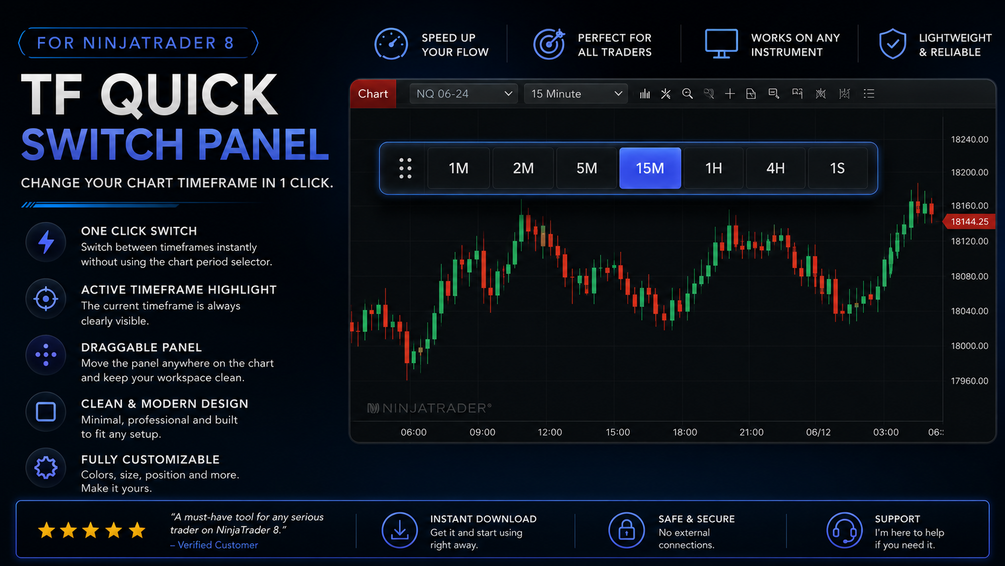Click the ONE CLICK SWITCH heading
This screenshot has width=1005, height=566.
[139, 231]
